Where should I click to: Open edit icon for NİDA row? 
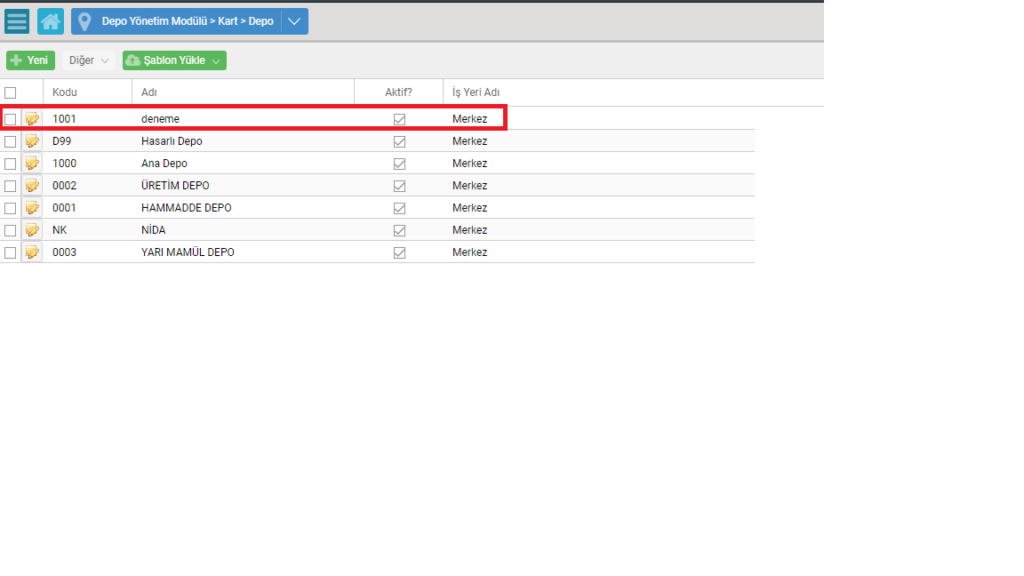[32, 230]
